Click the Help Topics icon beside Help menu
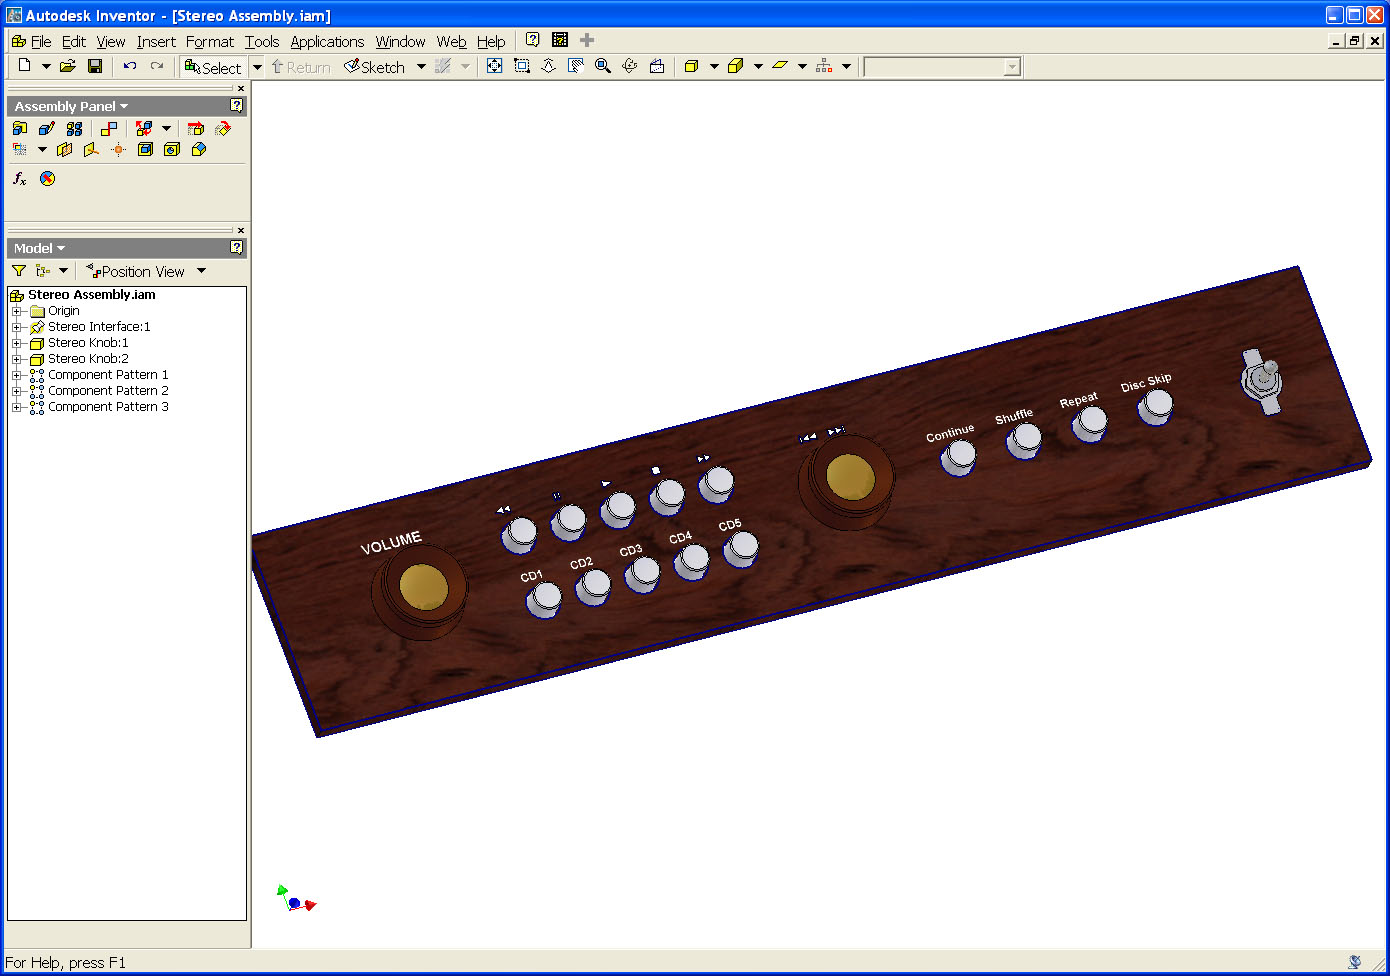Image resolution: width=1390 pixels, height=976 pixels. [x=533, y=40]
